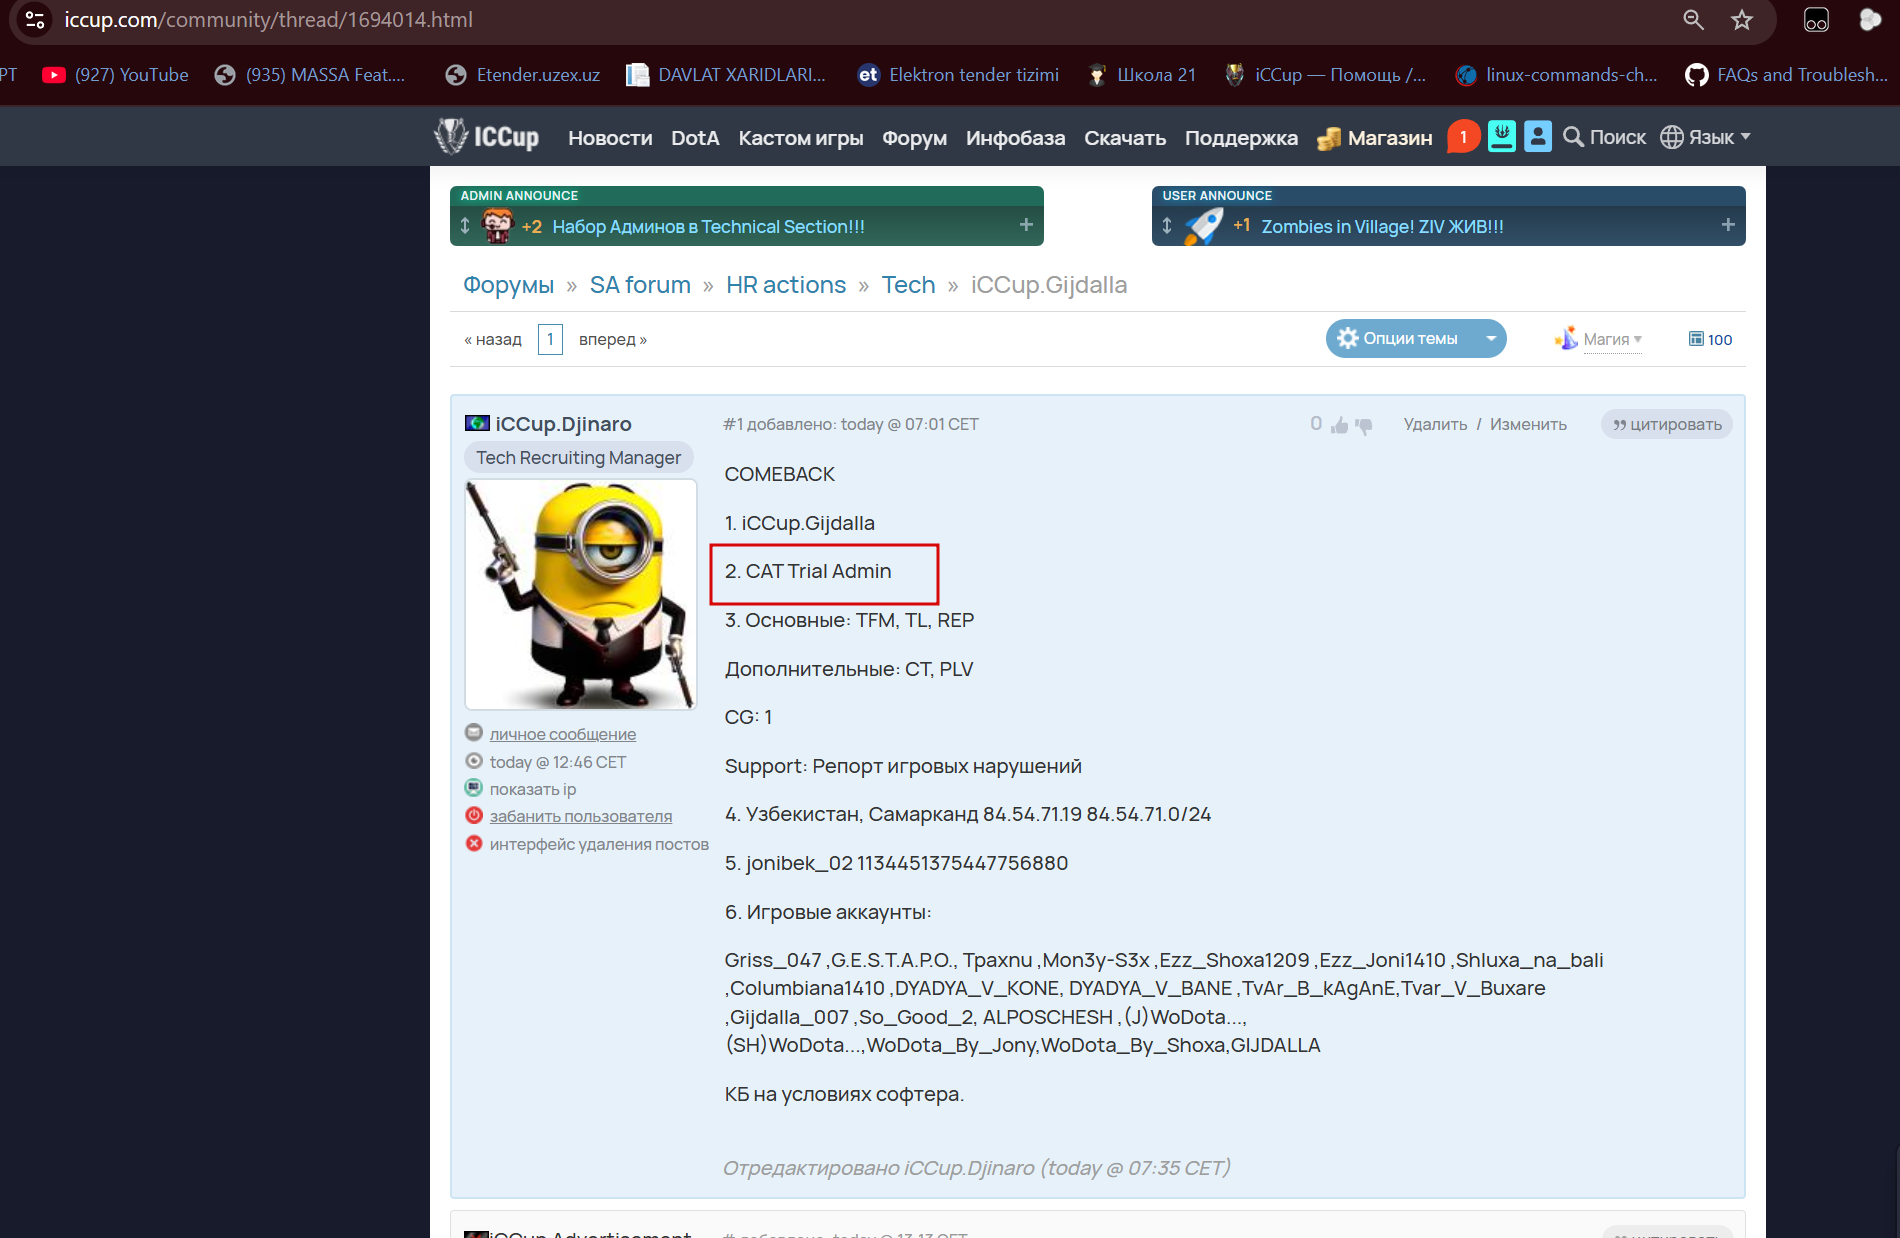Open the Кастом игры section

click(801, 138)
